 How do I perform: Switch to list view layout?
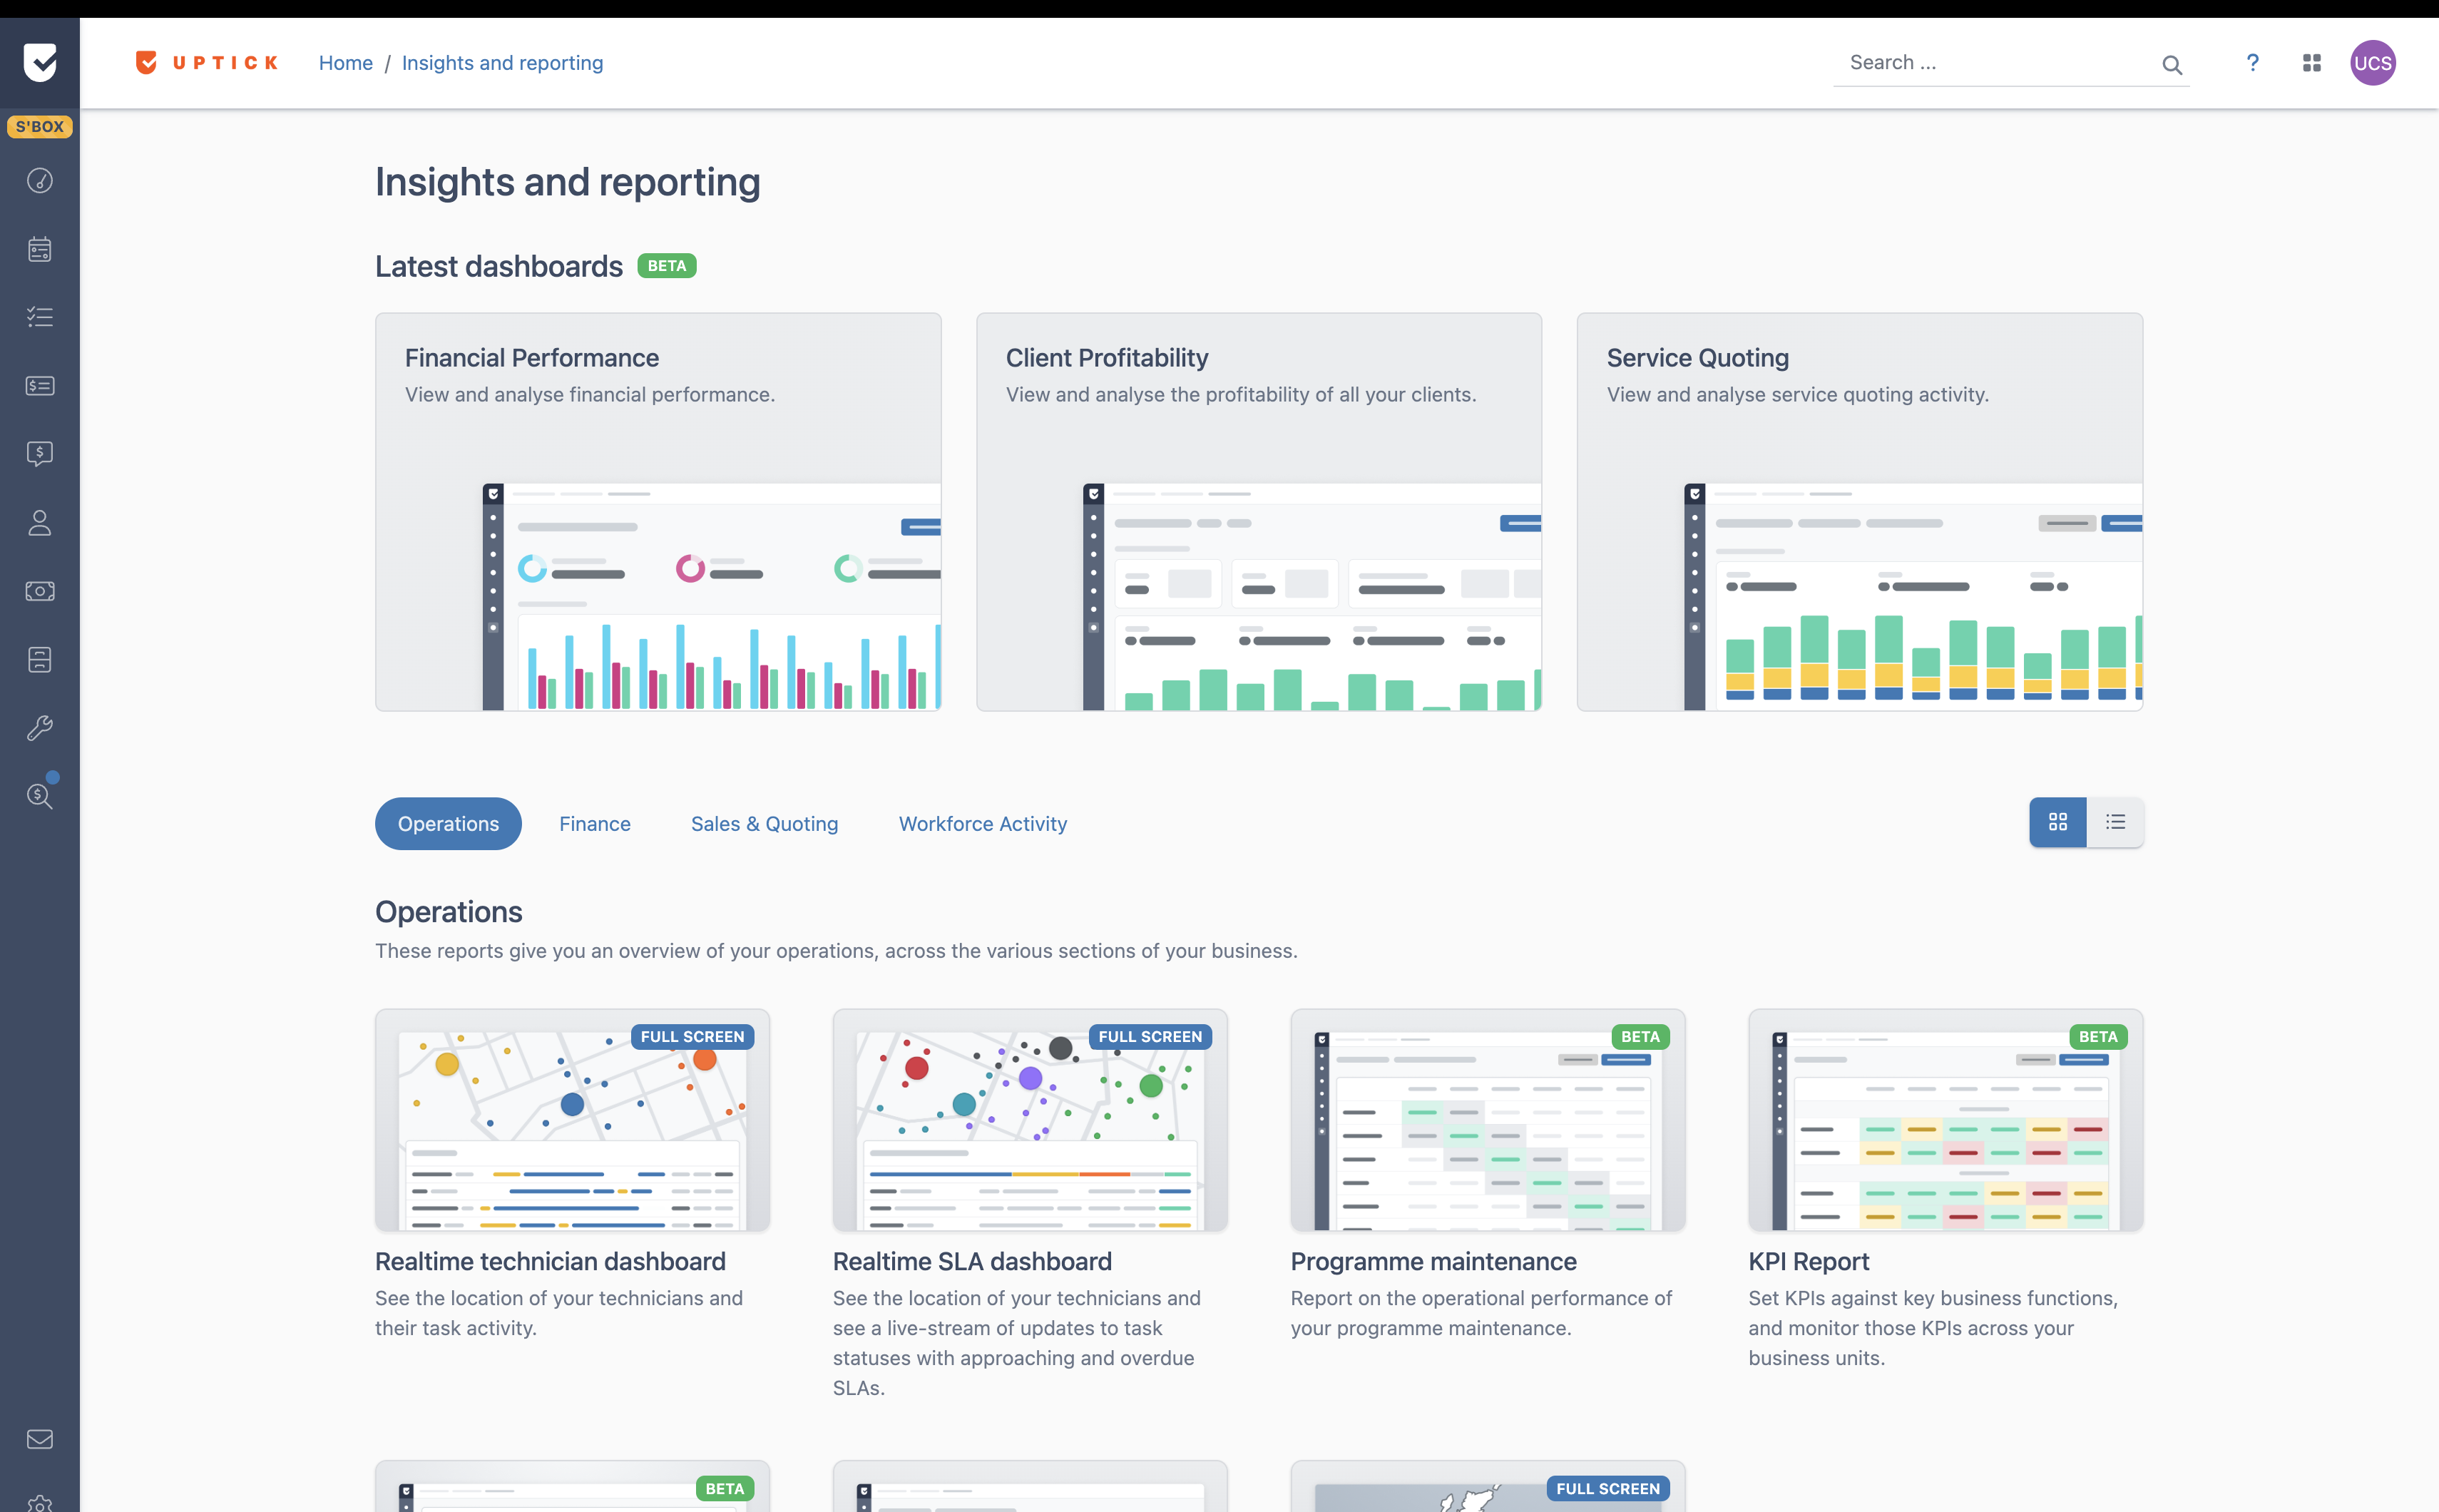click(x=2115, y=822)
